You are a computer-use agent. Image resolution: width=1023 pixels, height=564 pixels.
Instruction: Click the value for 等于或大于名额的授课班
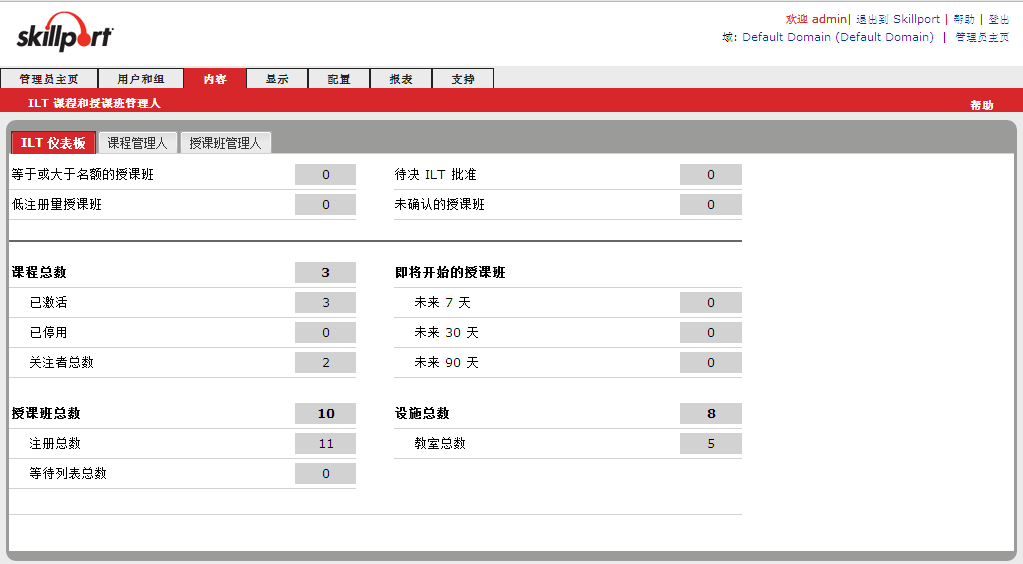(326, 174)
